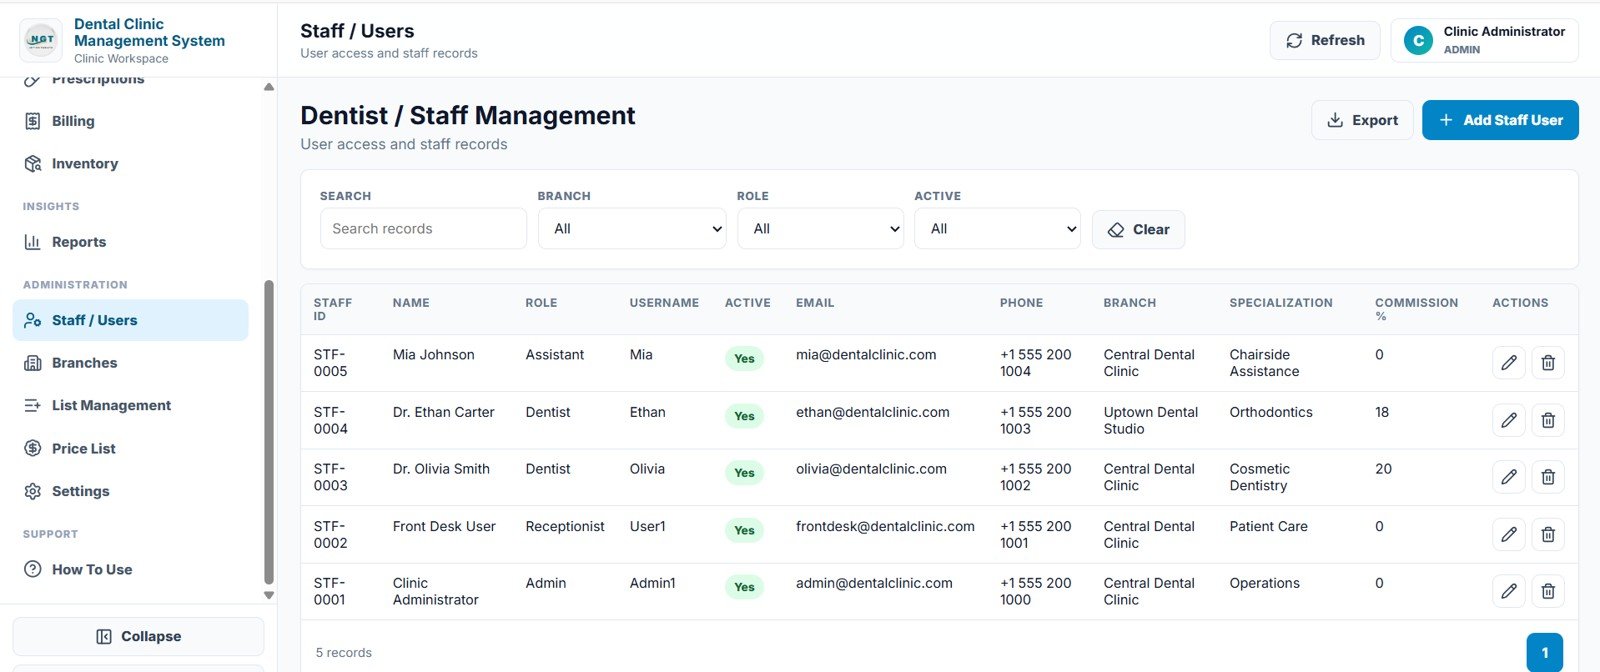This screenshot has width=1600, height=672.
Task: Open How To Use help page
Action: pos(130,569)
